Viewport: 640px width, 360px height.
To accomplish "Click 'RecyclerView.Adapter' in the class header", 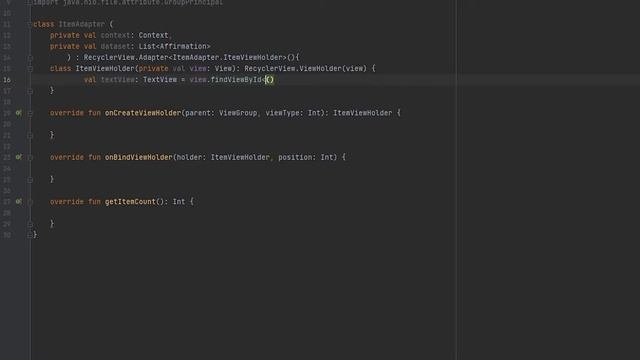I will pyautogui.click(x=126, y=58).
